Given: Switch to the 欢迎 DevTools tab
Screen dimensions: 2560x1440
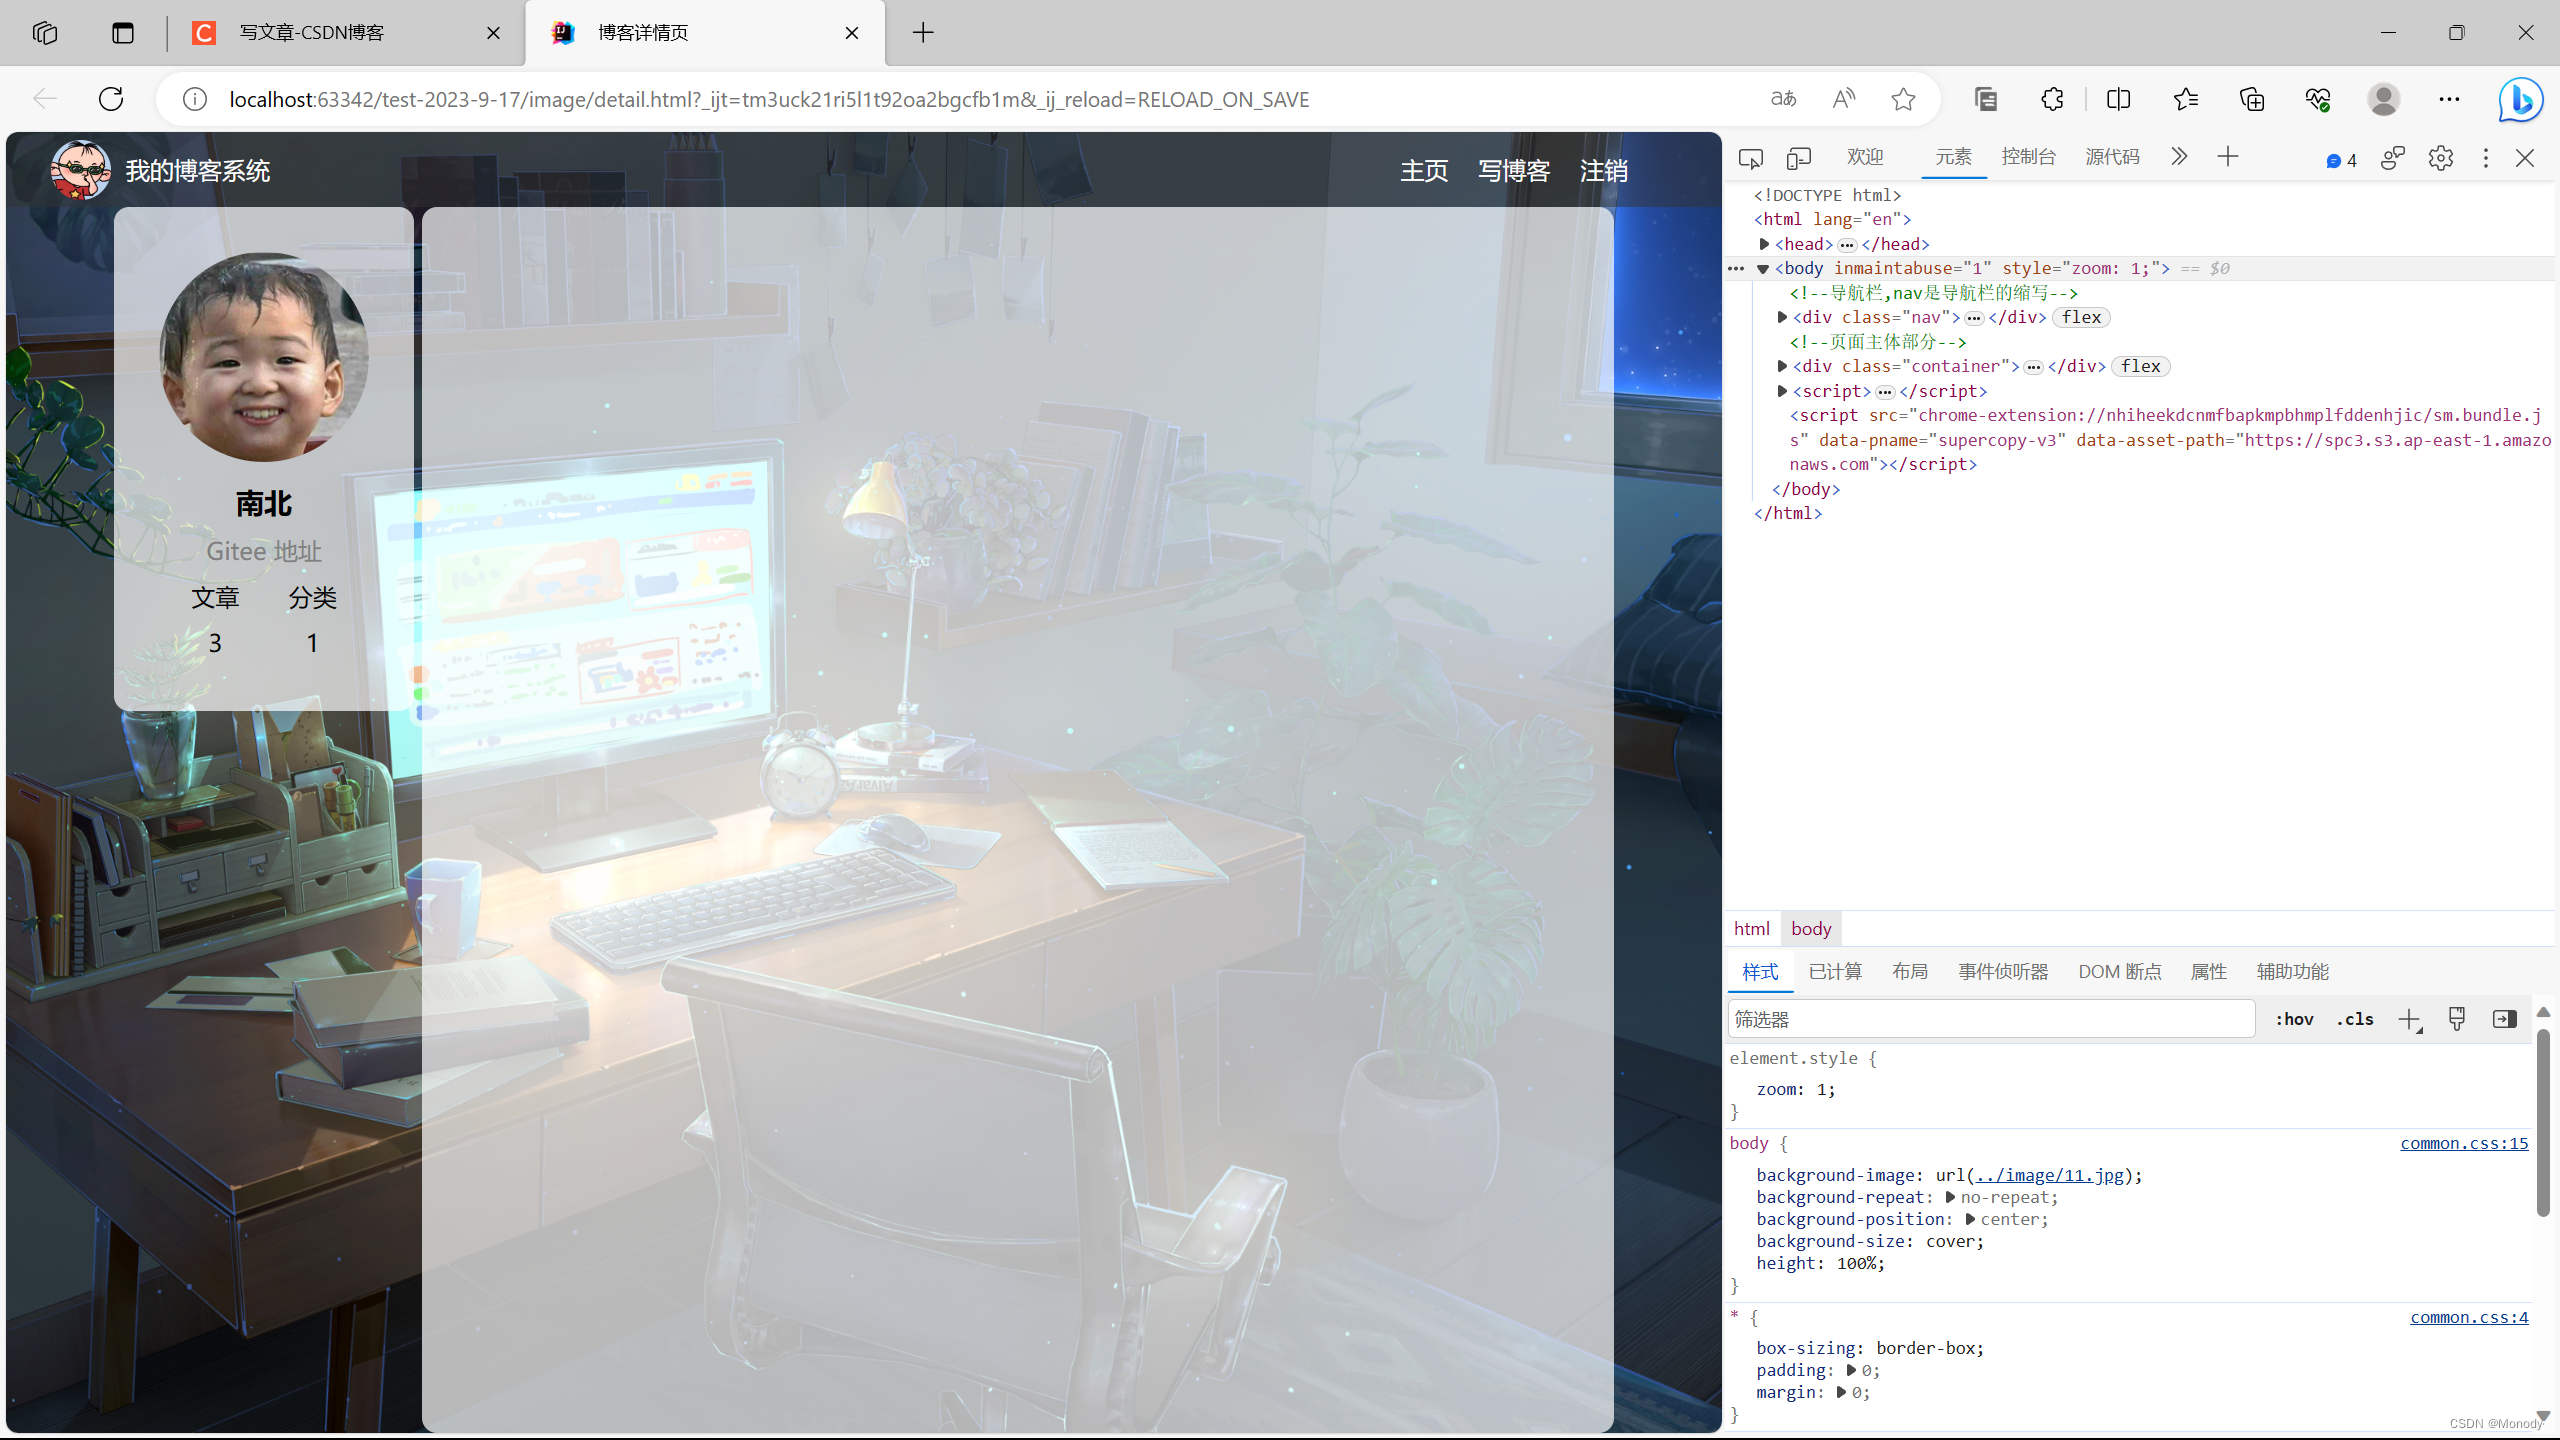Looking at the screenshot, I should pos(1865,157).
